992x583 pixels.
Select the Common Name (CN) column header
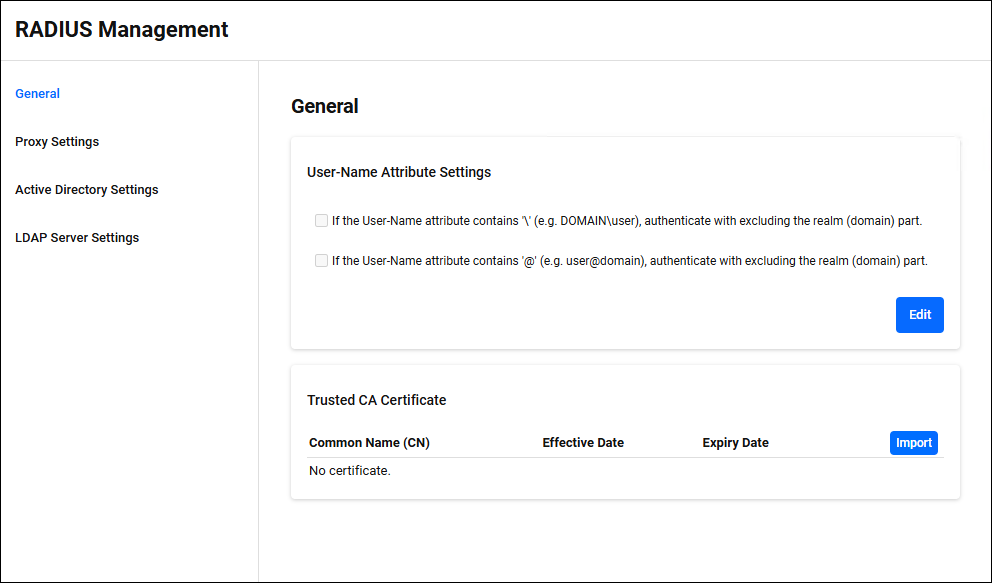pos(369,443)
